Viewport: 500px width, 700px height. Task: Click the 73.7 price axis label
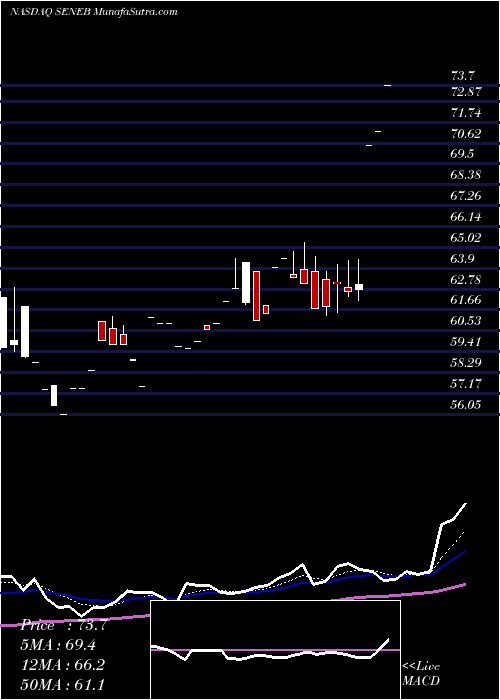click(x=463, y=76)
